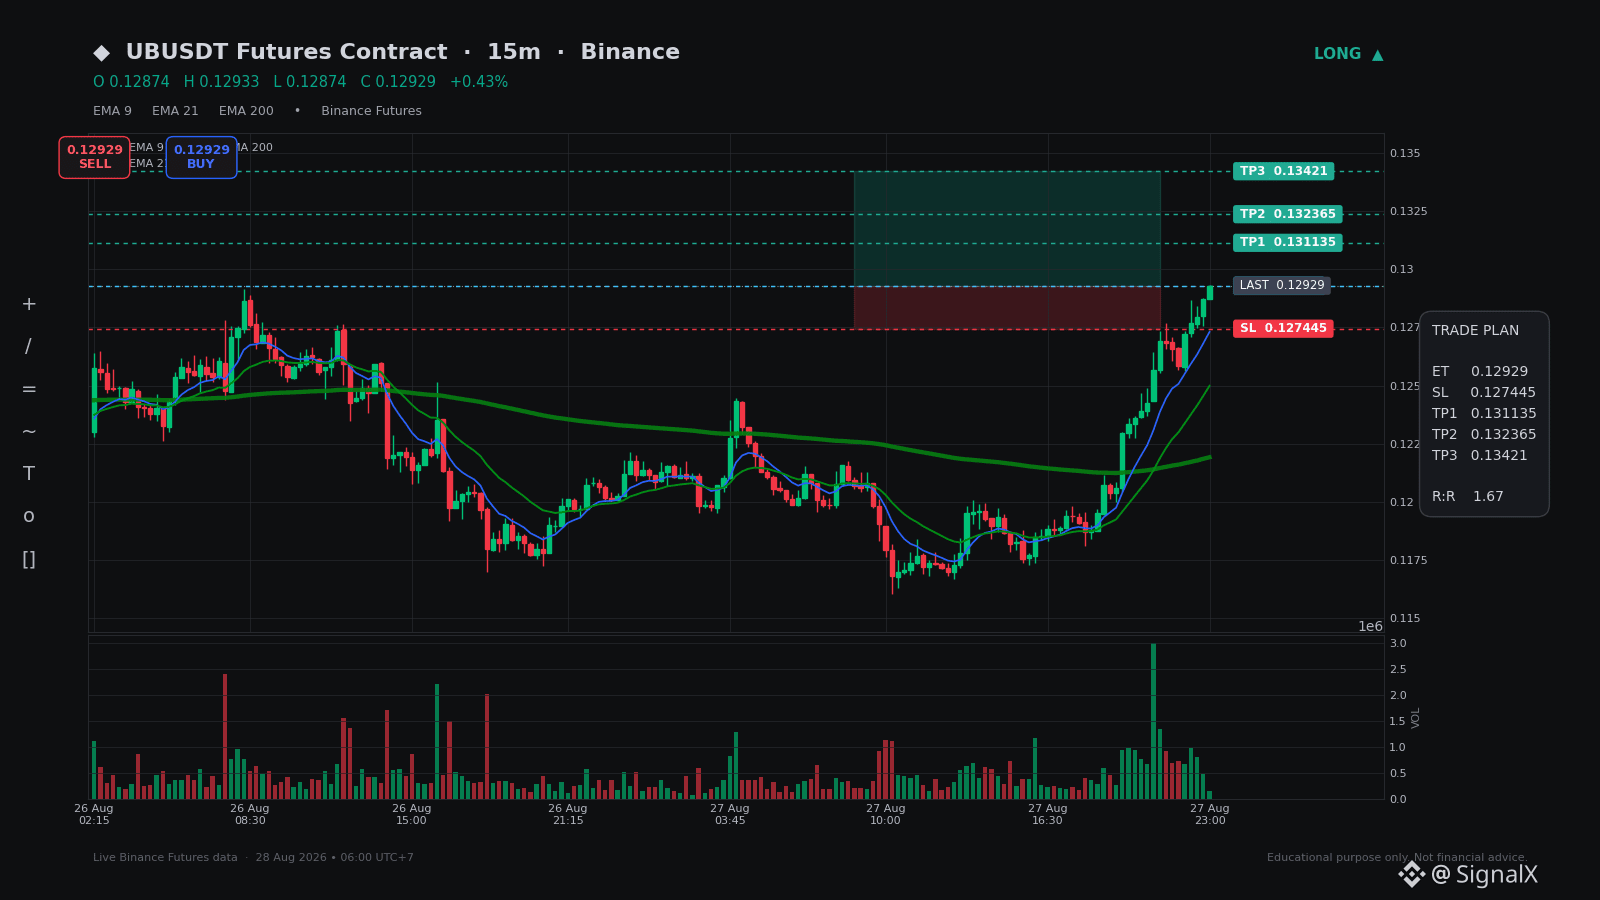The width and height of the screenshot is (1600, 900).
Task: Click the ET 0.12929 entry row
Action: pyautogui.click(x=1480, y=371)
